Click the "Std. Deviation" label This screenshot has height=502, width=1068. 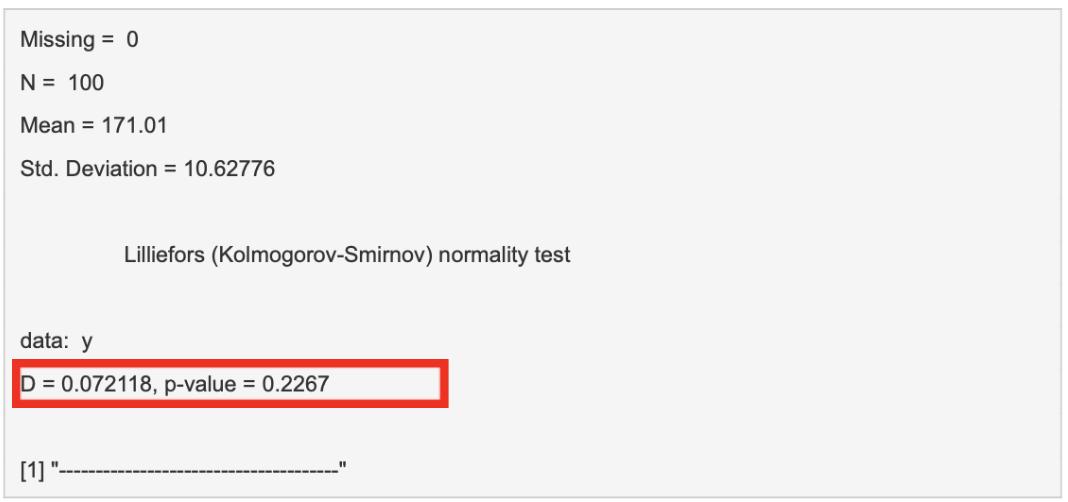point(89,169)
